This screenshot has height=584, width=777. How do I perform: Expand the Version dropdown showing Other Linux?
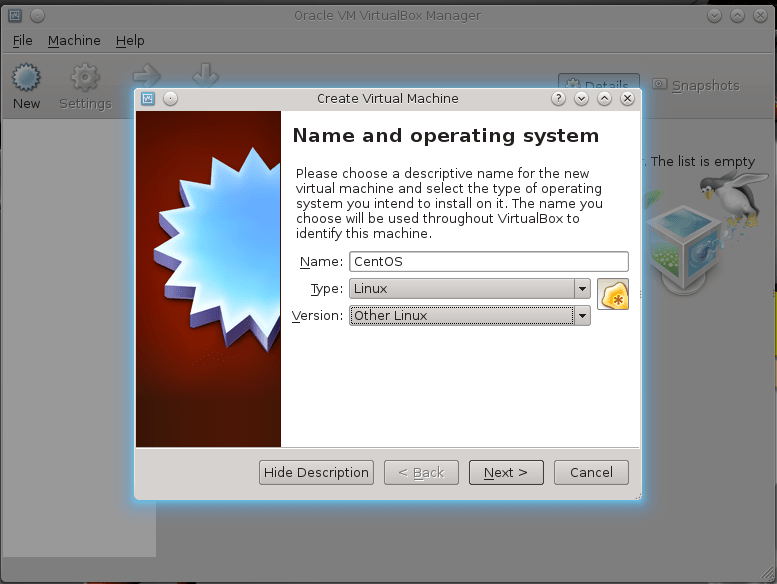click(470, 316)
